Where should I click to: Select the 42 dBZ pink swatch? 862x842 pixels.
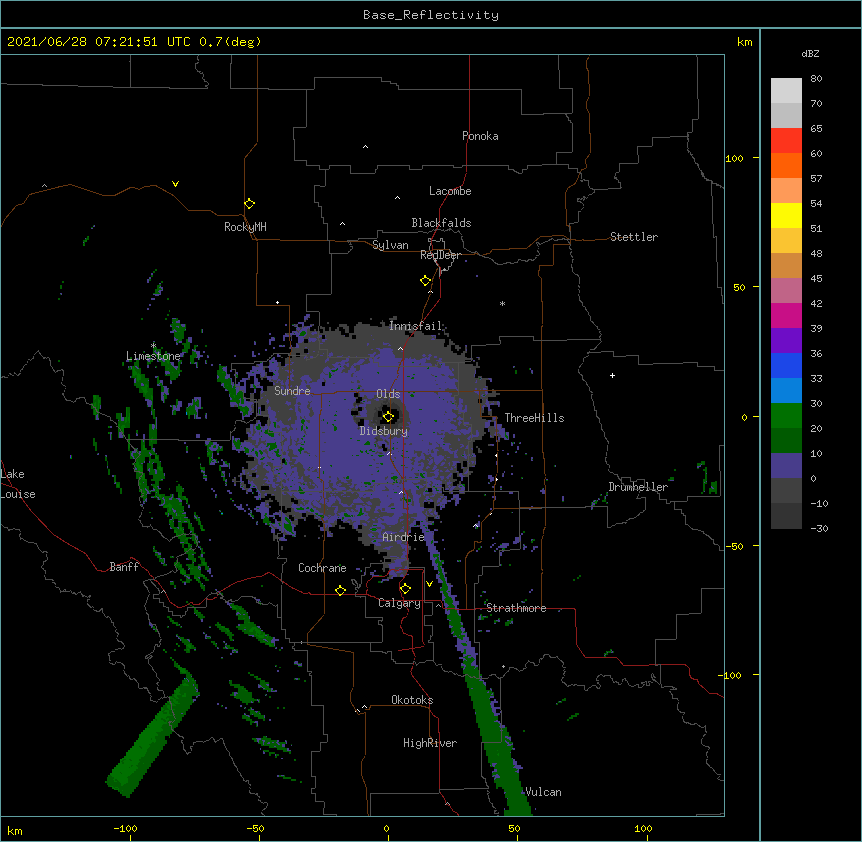click(x=786, y=290)
